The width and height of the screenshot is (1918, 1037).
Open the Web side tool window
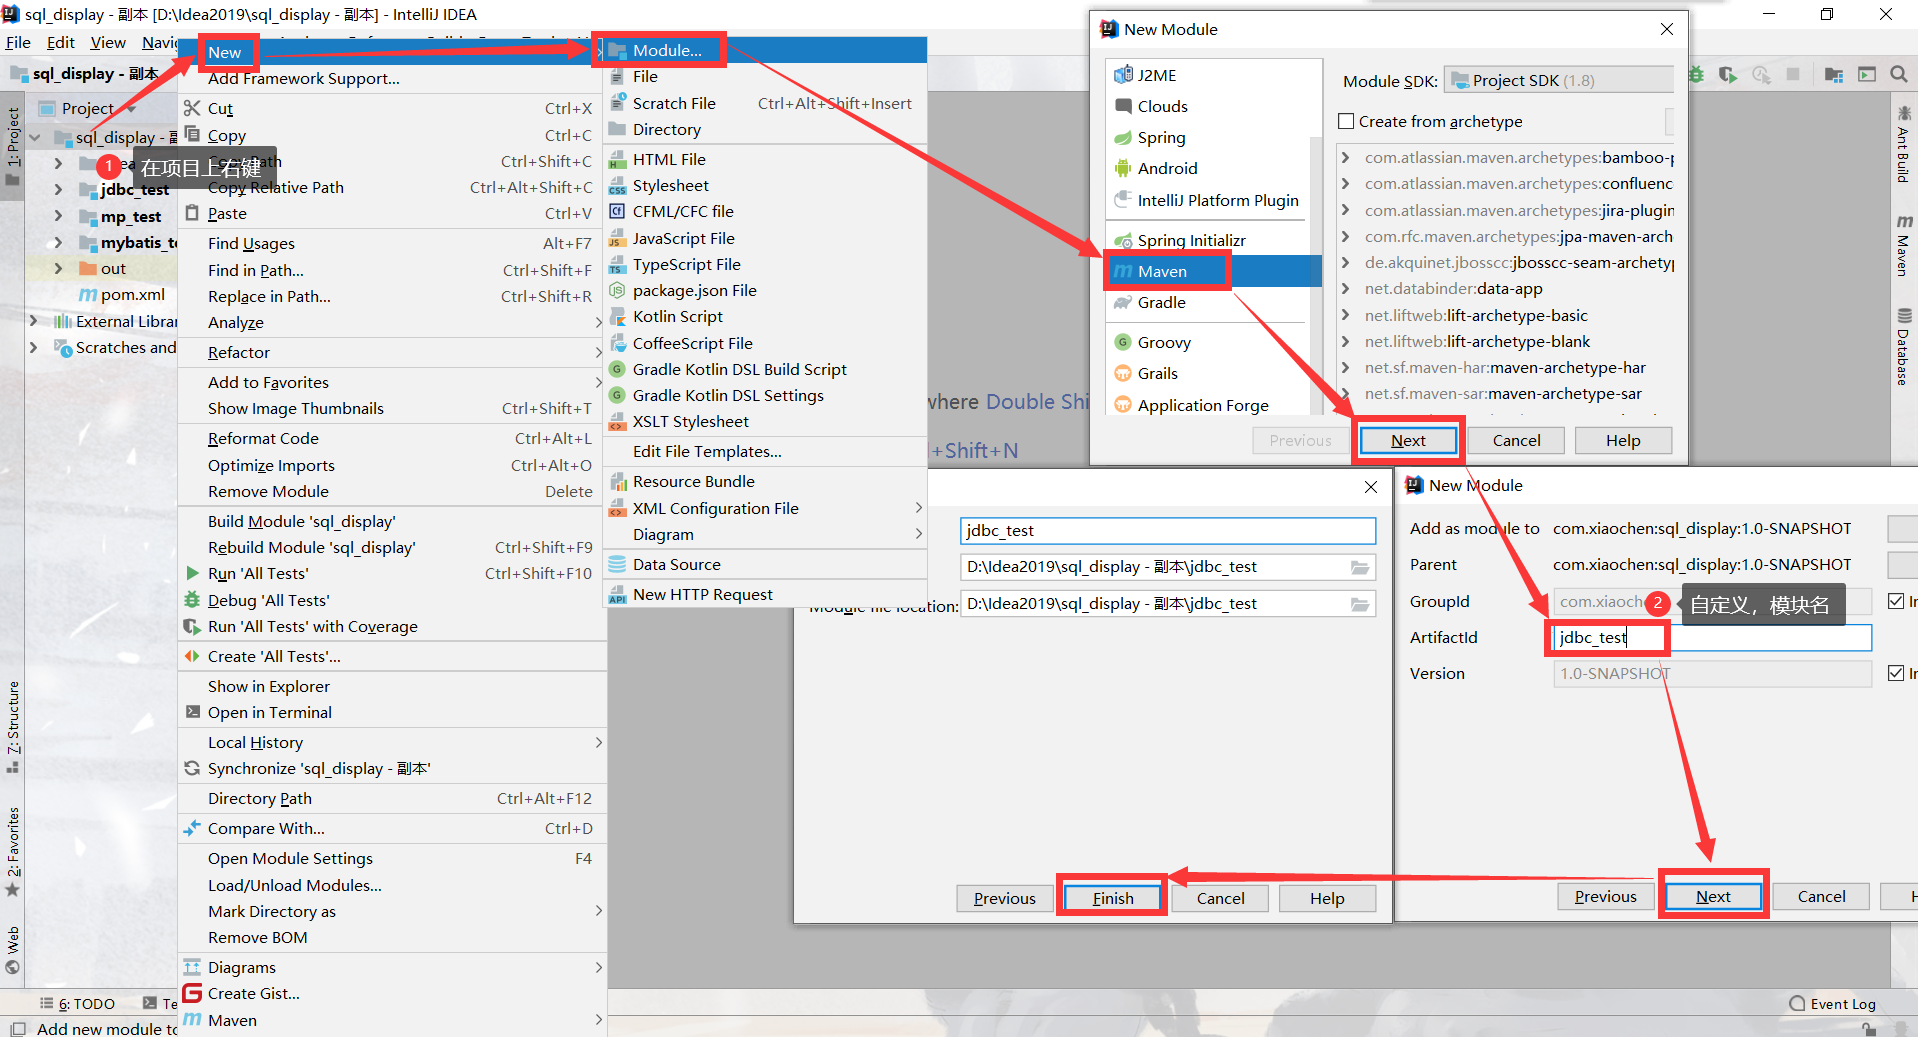13,950
